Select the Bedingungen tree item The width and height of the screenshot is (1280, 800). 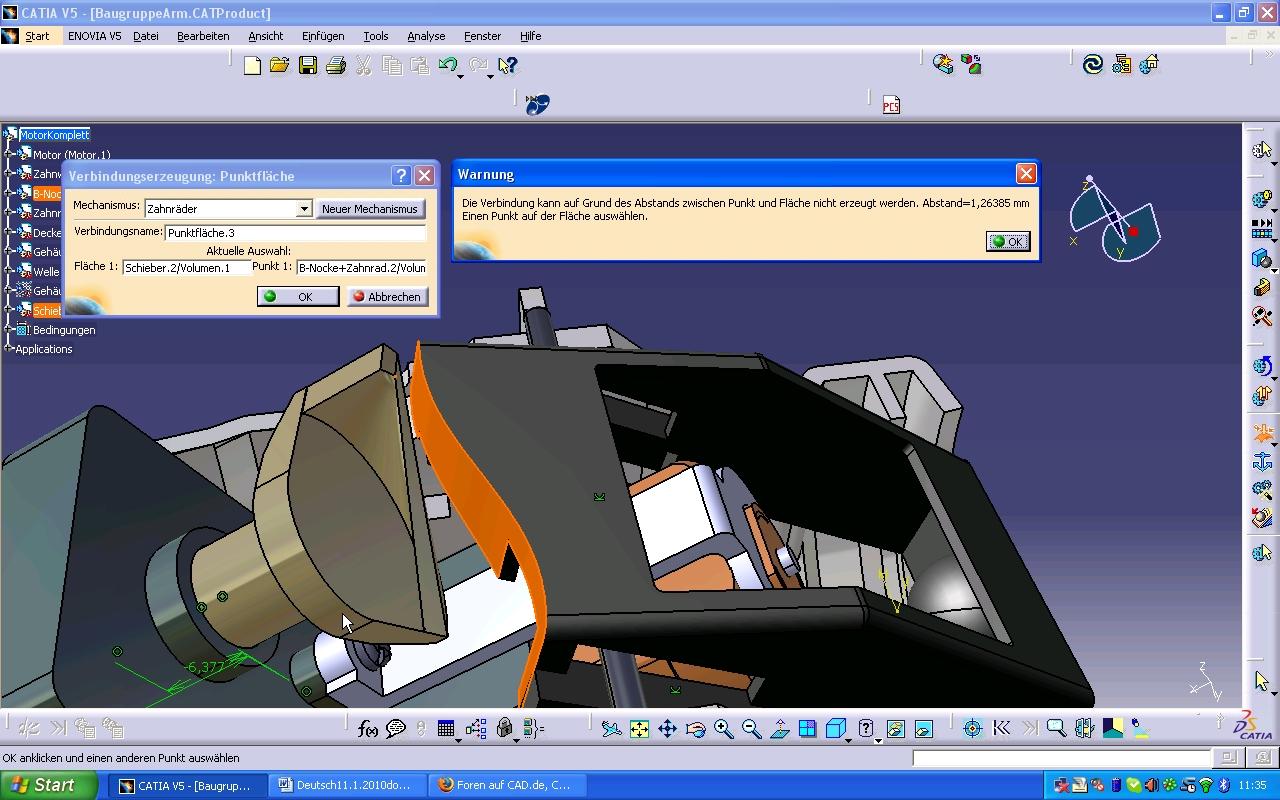[x=64, y=330]
